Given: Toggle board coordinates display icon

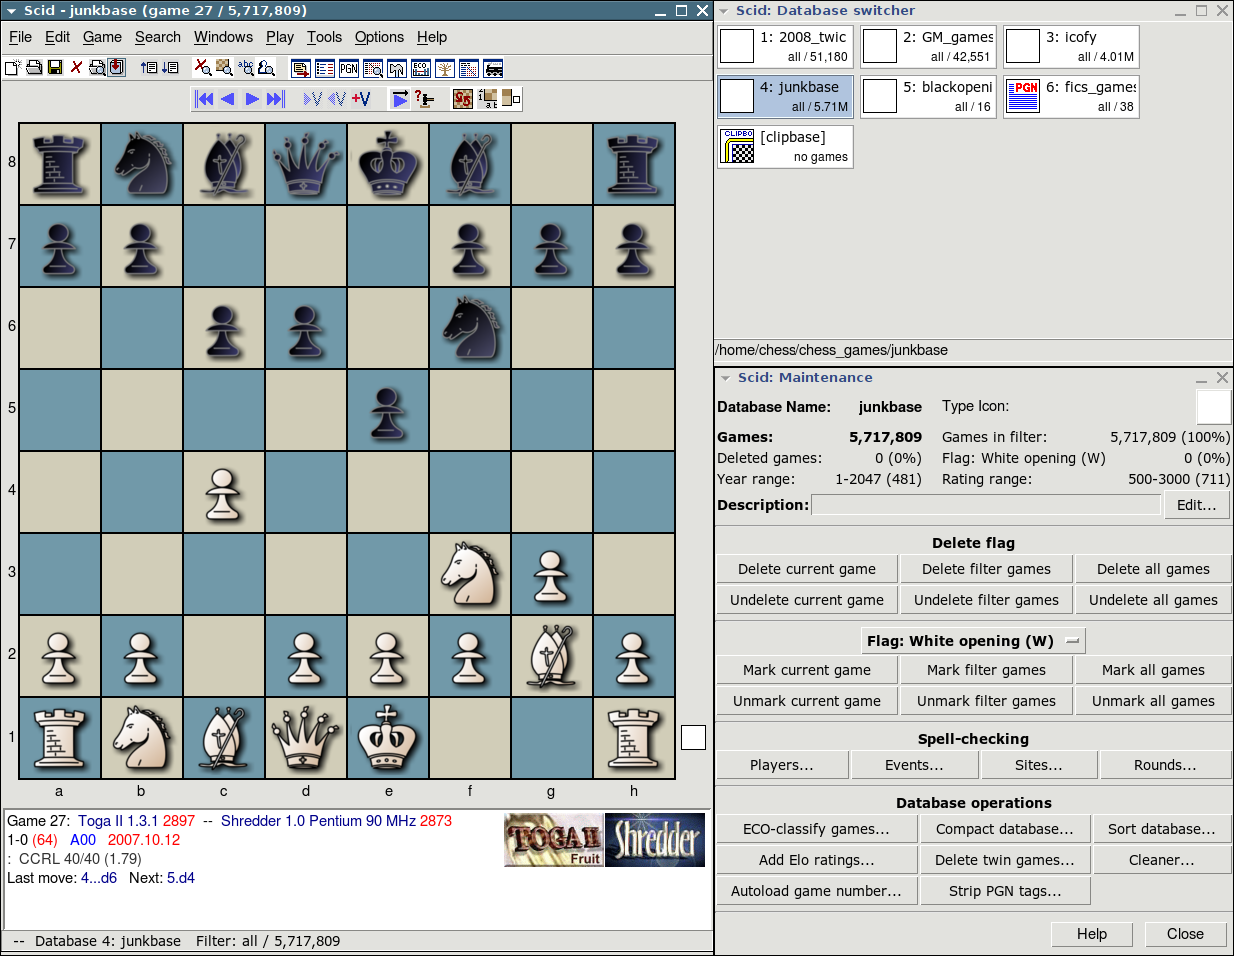Looking at the screenshot, I should click(488, 98).
